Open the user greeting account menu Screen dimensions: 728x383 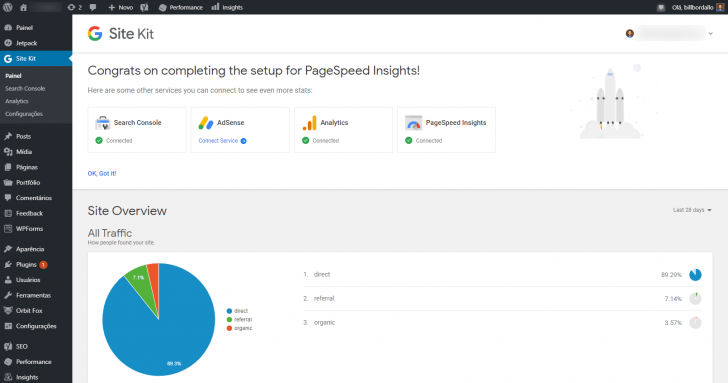click(697, 7)
